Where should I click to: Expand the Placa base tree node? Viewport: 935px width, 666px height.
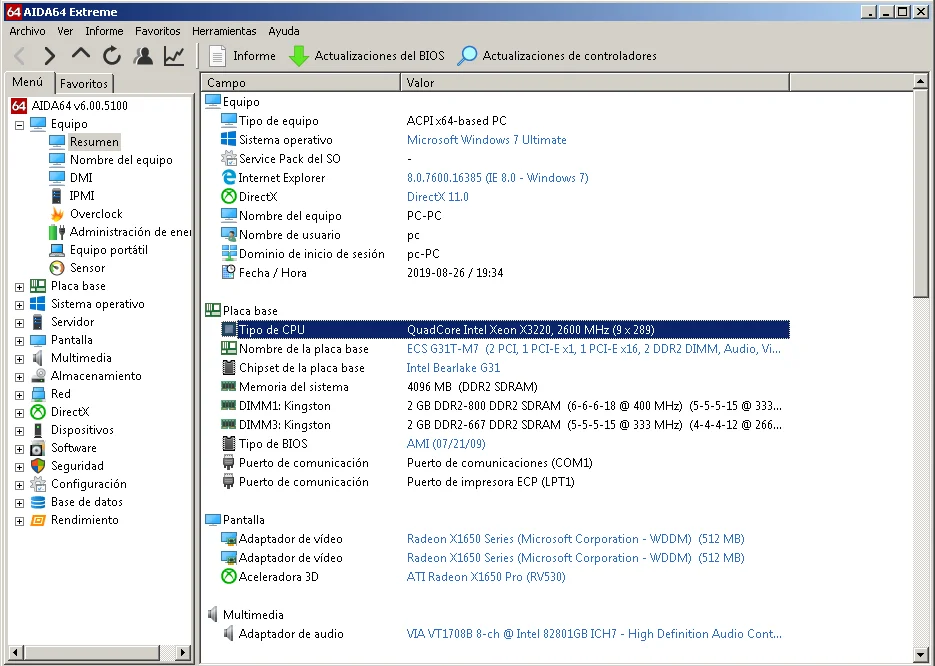coord(19,287)
